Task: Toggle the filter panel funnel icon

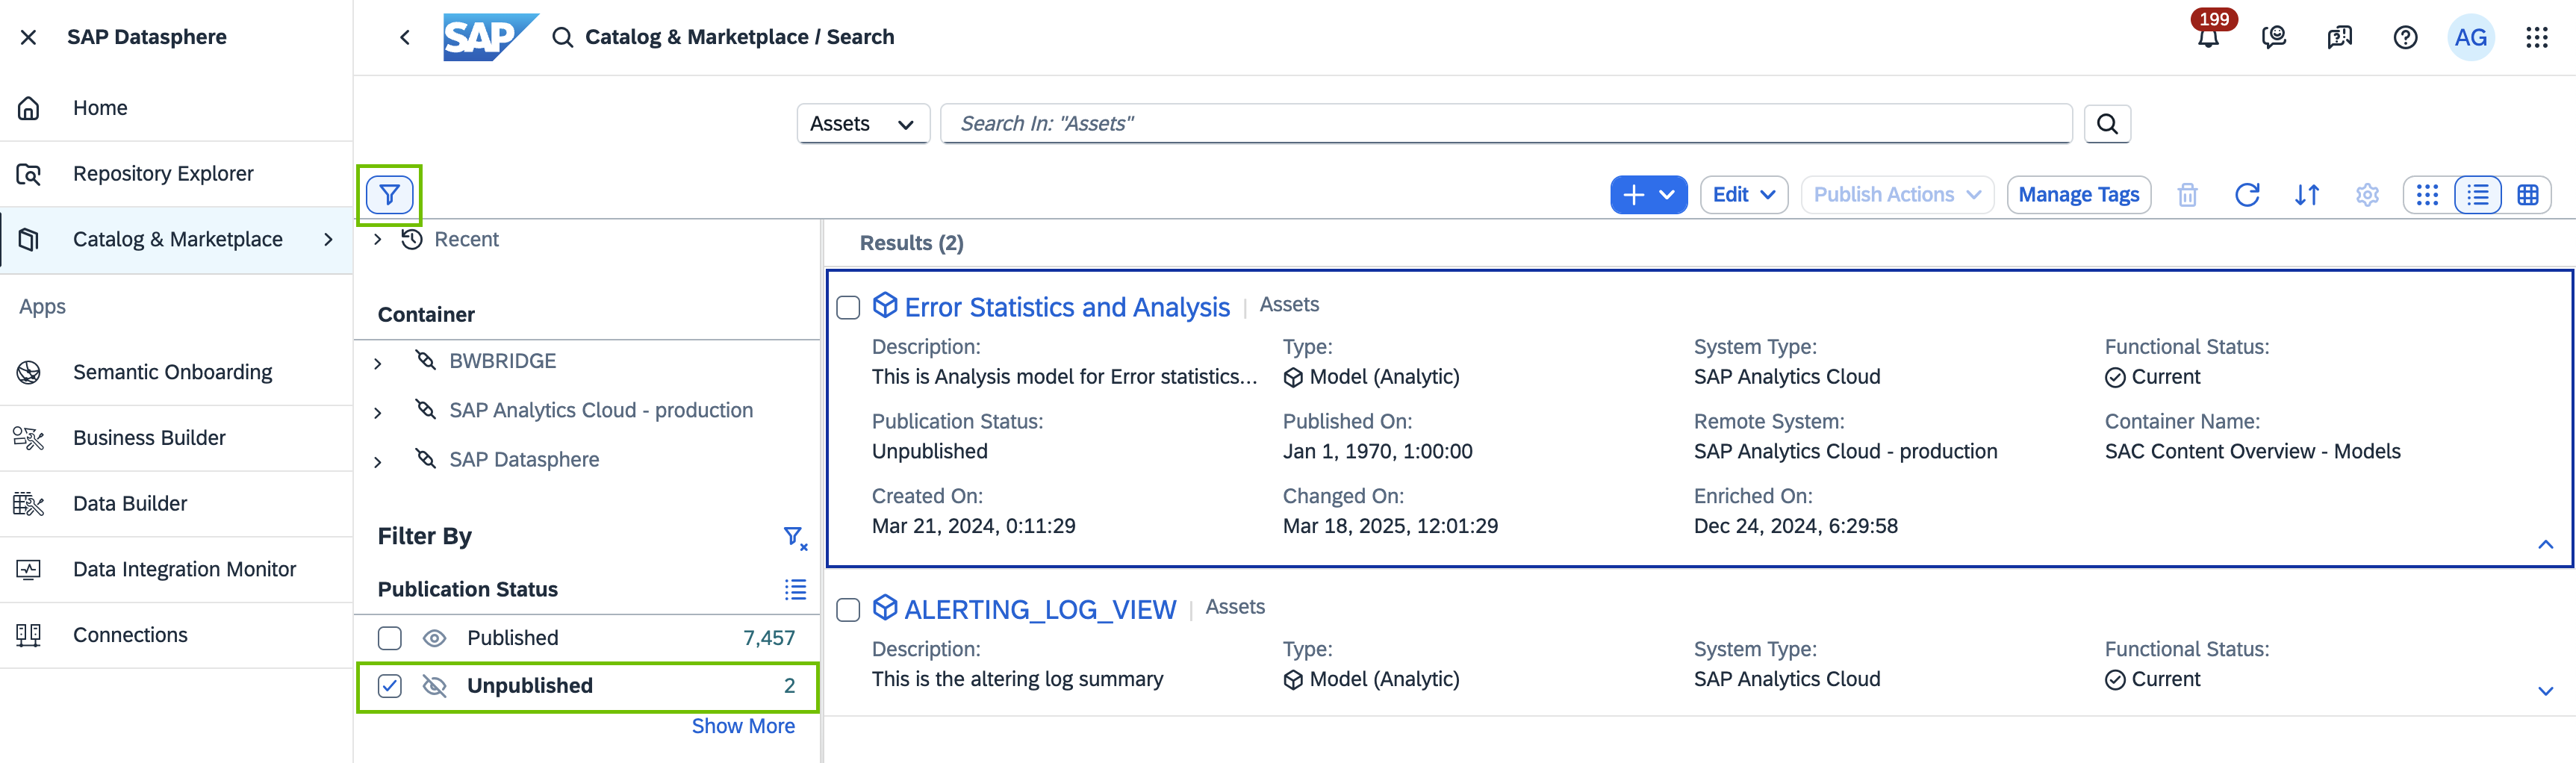Action: (389, 194)
